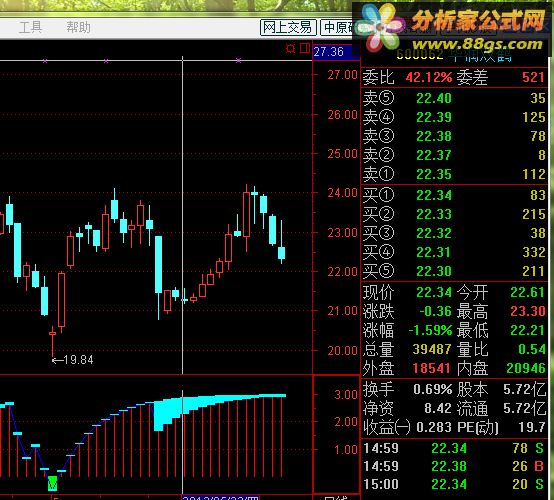Select the 换手 0.69% value
554x500 pixels.
432,390
